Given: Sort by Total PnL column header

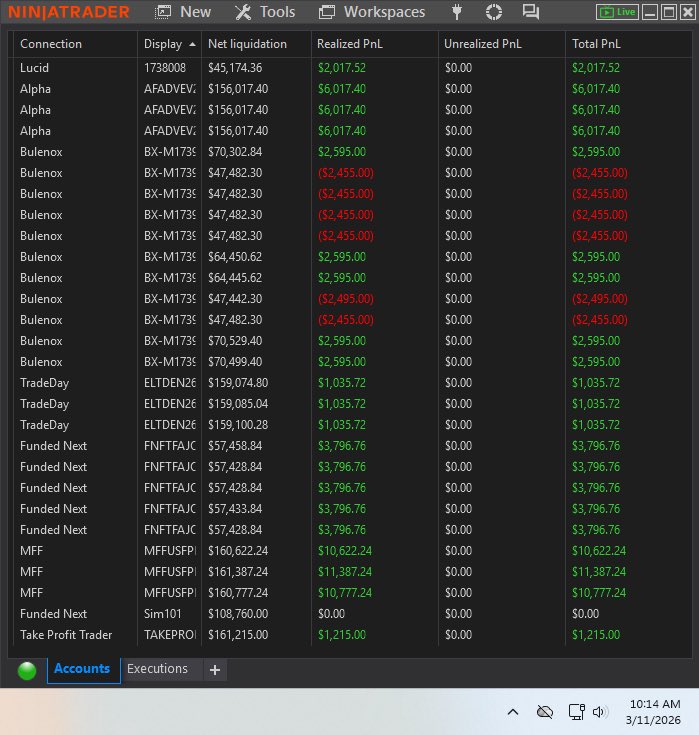Looking at the screenshot, I should click(628, 44).
